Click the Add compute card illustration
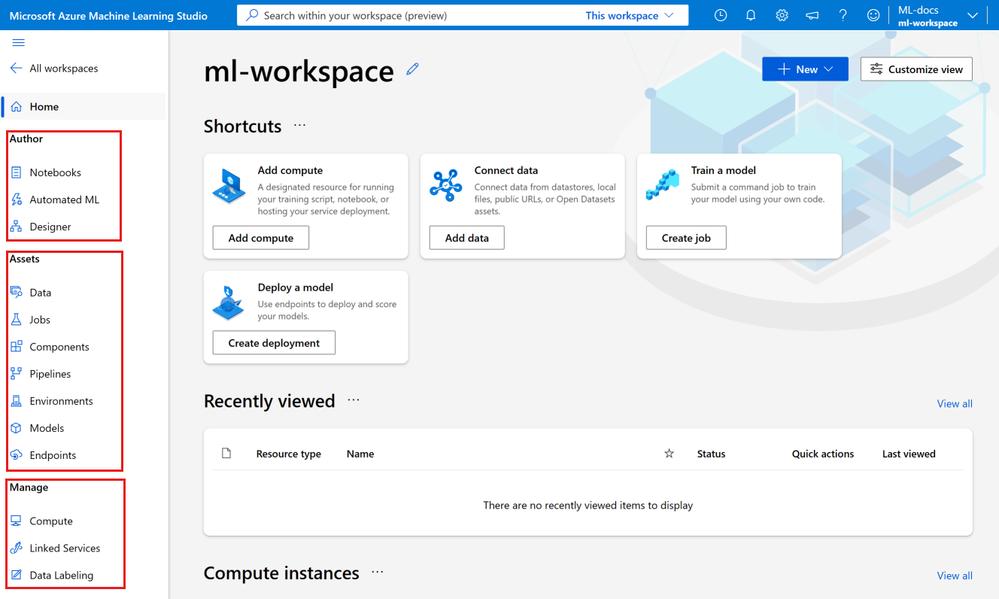This screenshot has height=599, width=999. click(229, 186)
